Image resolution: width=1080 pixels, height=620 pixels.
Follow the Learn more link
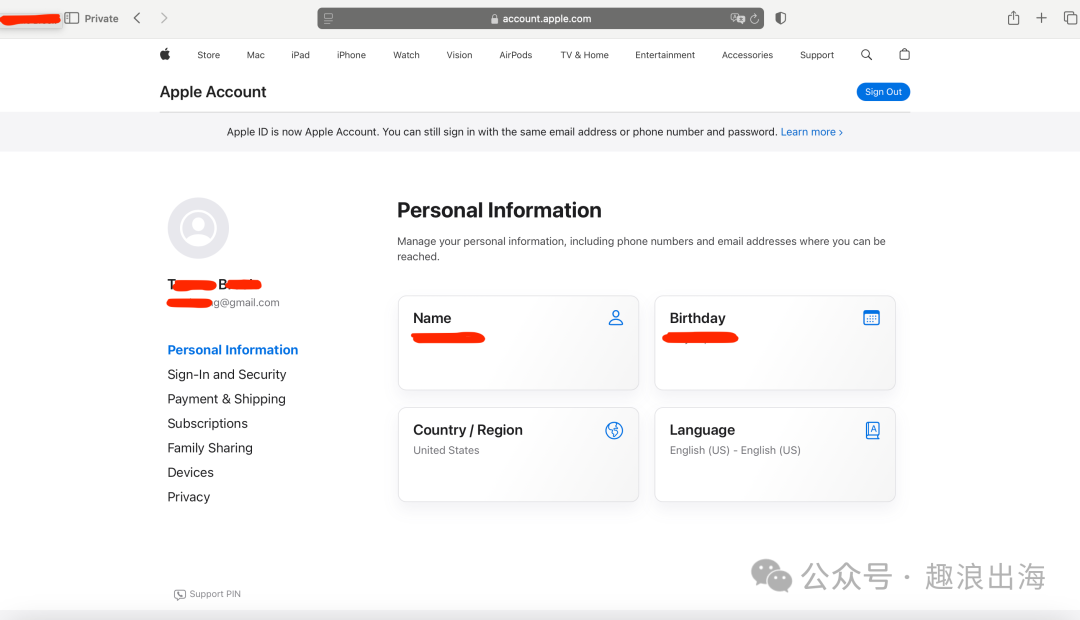pyautogui.click(x=811, y=132)
